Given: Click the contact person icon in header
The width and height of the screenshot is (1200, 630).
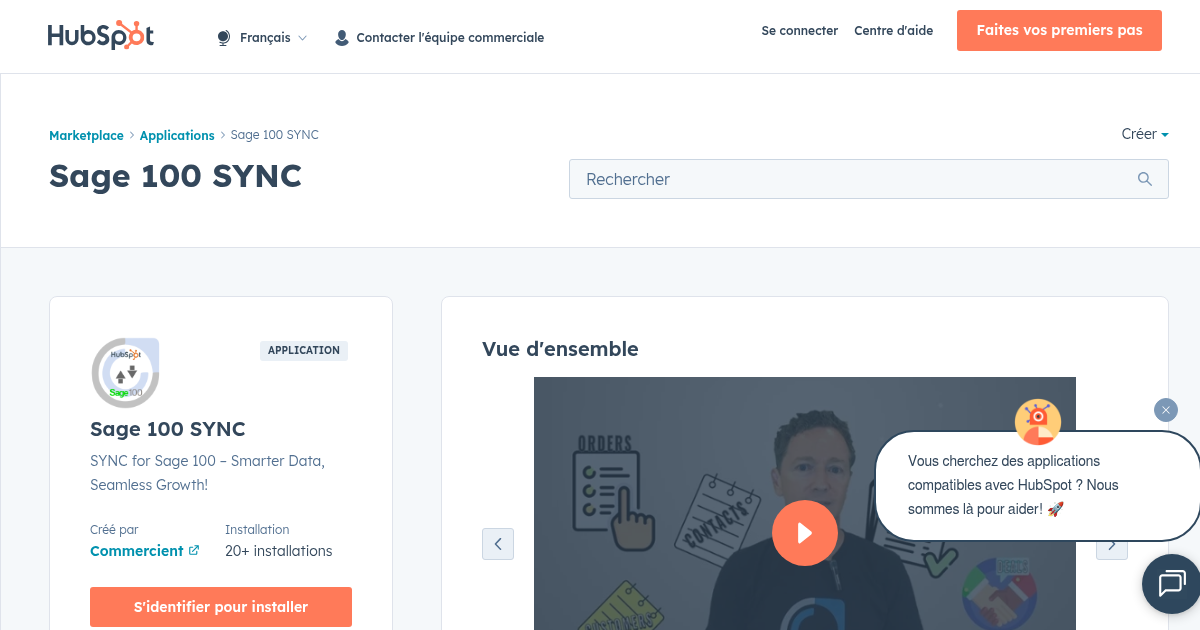Looking at the screenshot, I should coord(341,37).
